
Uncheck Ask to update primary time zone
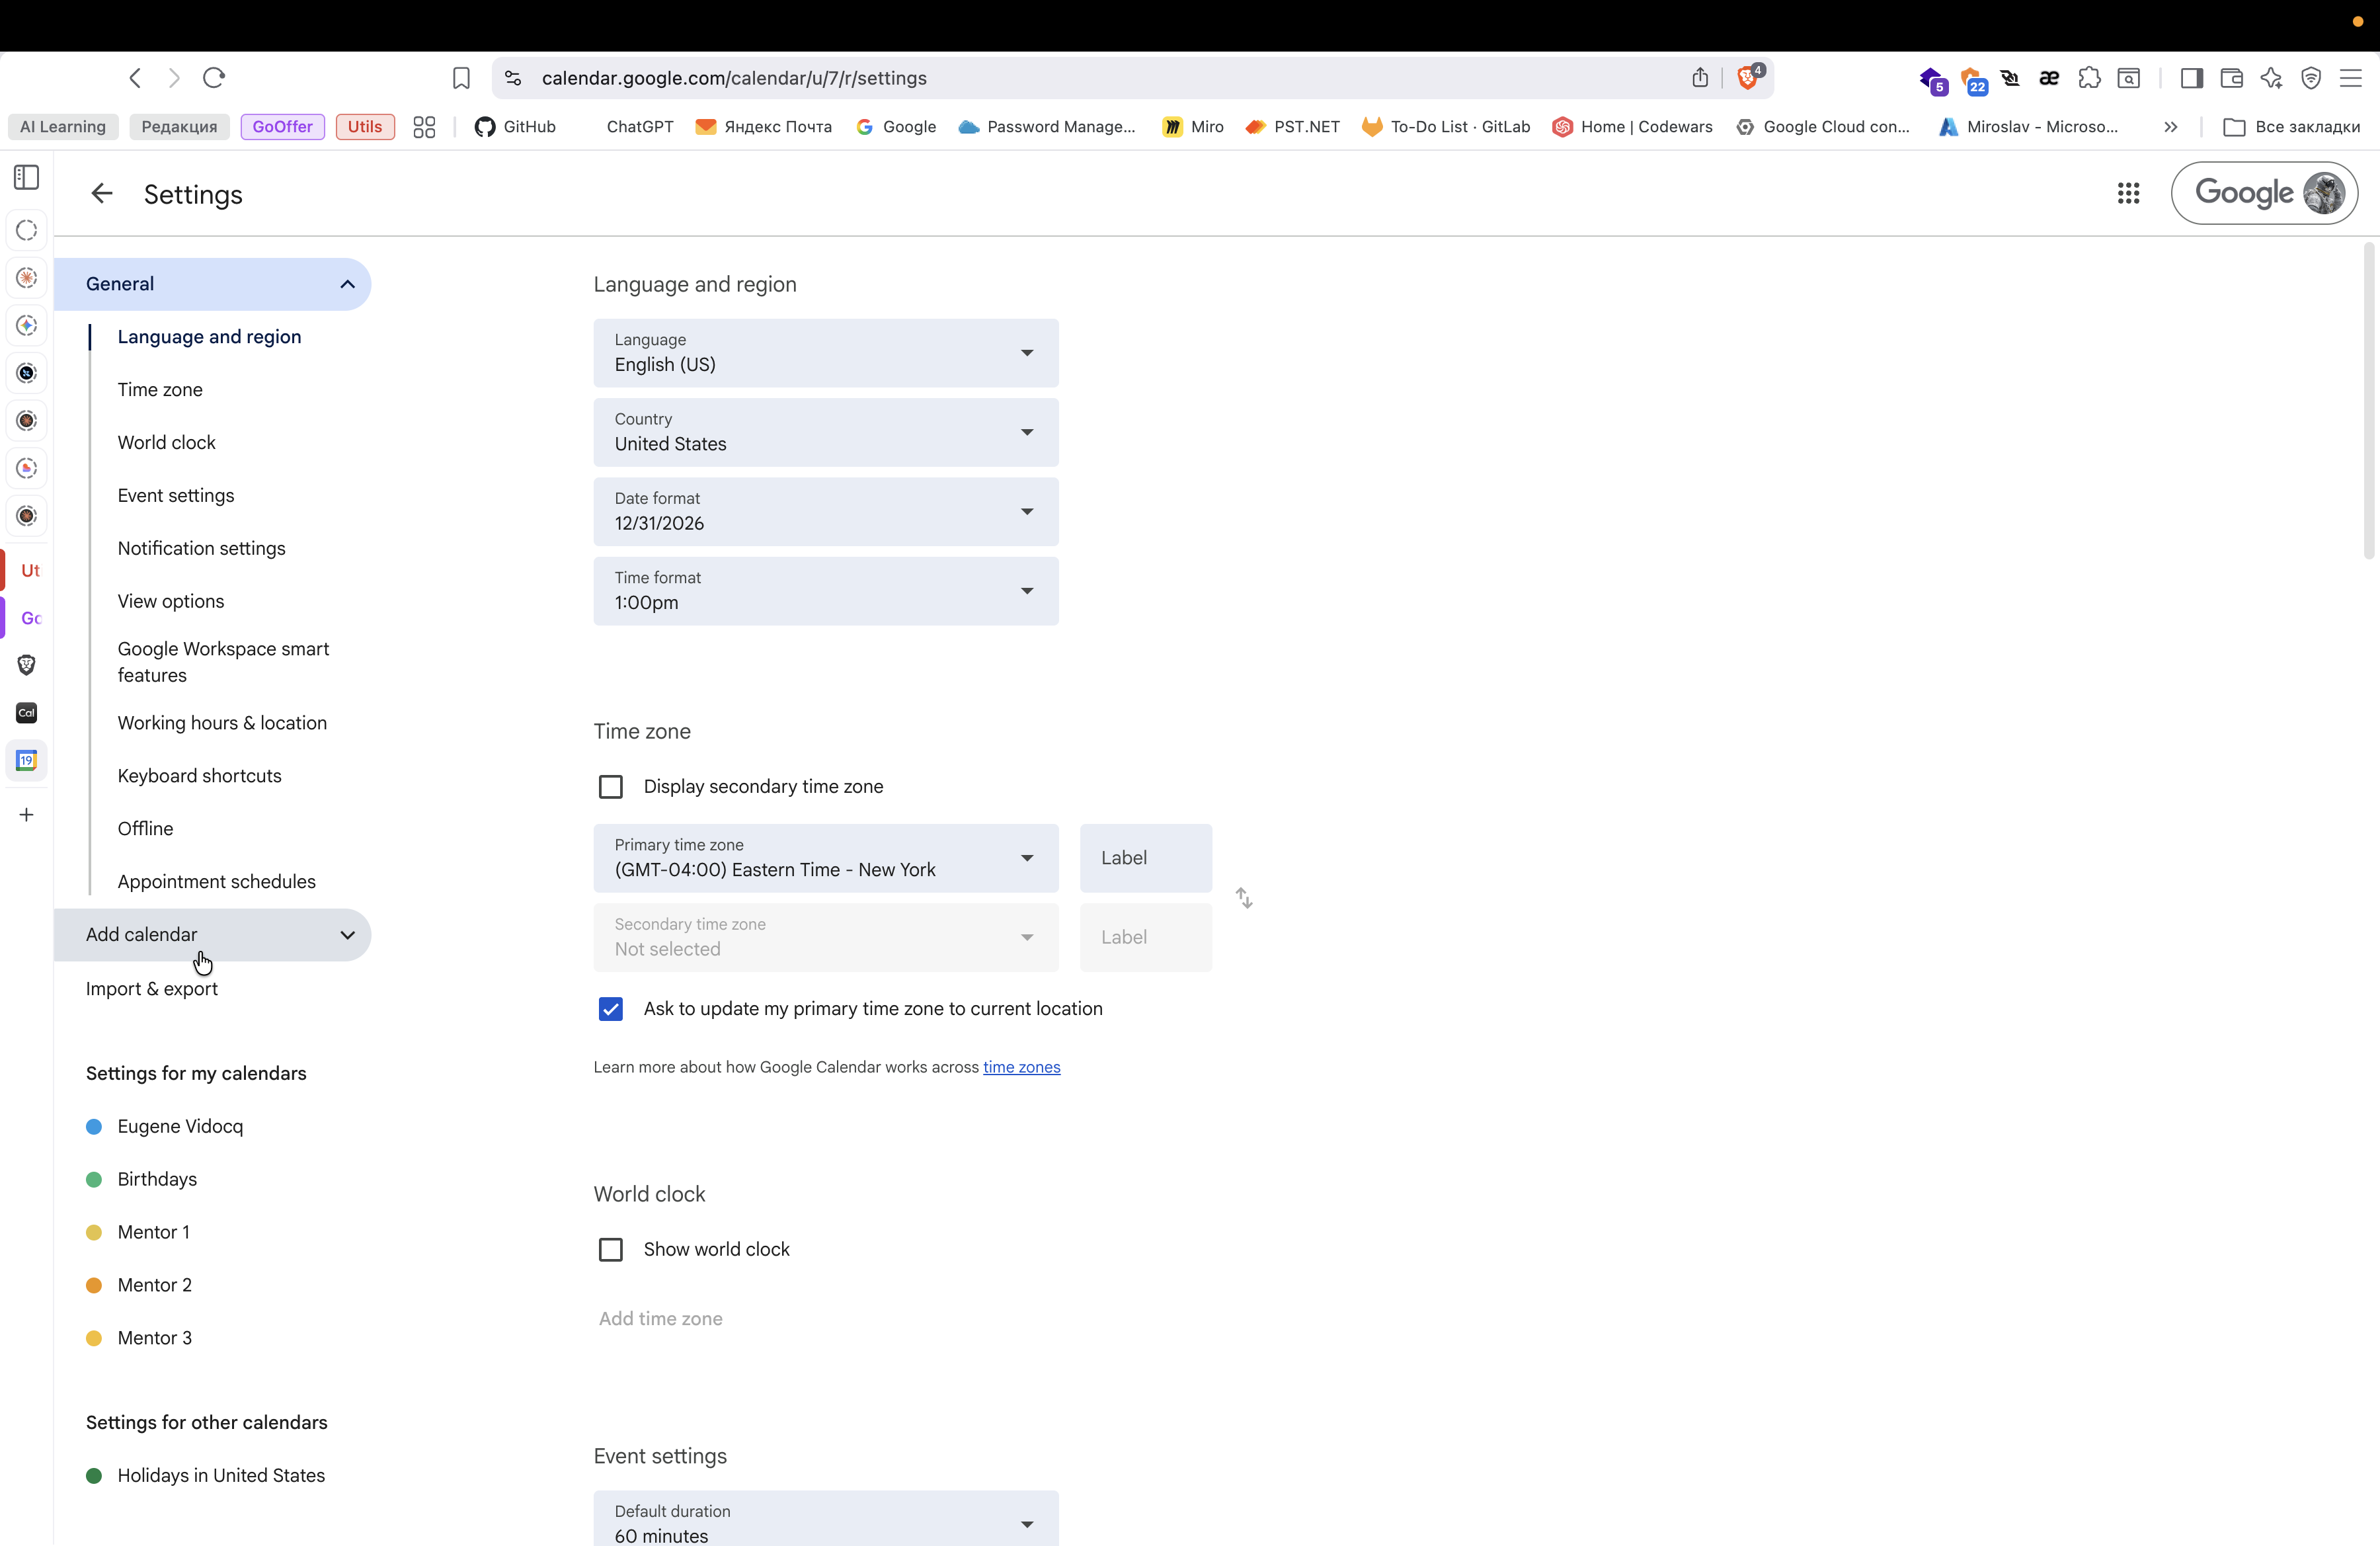(x=610, y=1009)
